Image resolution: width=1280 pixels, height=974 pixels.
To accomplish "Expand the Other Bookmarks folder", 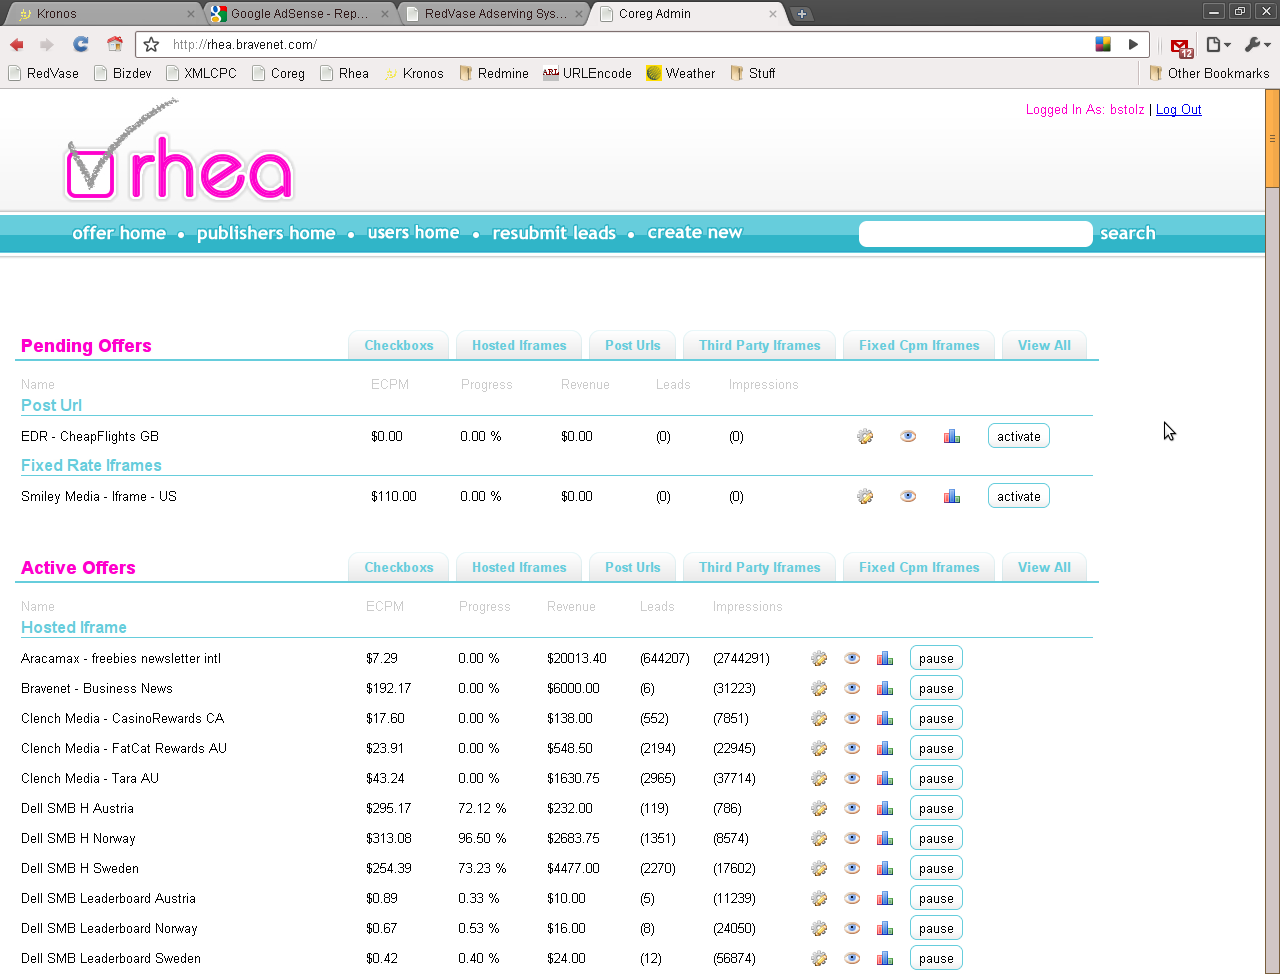I will click(x=1209, y=73).
